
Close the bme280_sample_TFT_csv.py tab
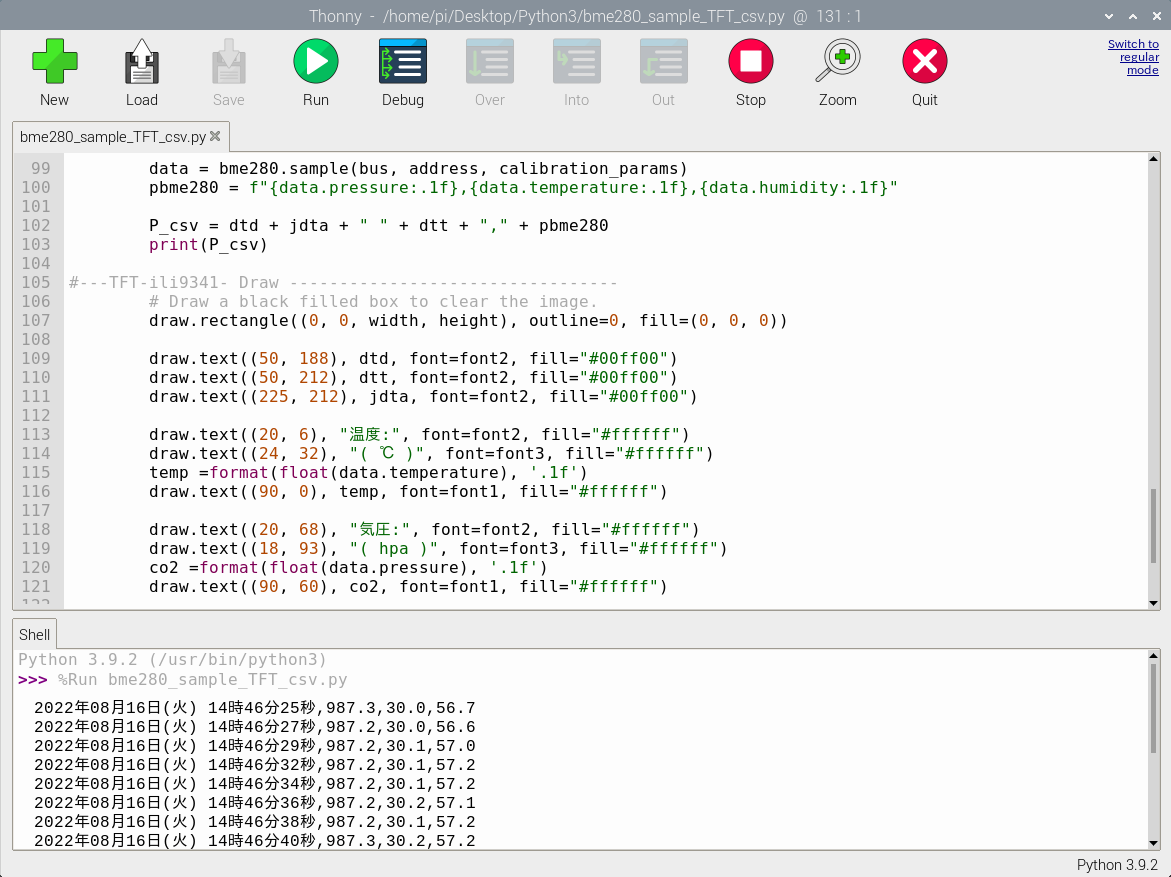214,136
